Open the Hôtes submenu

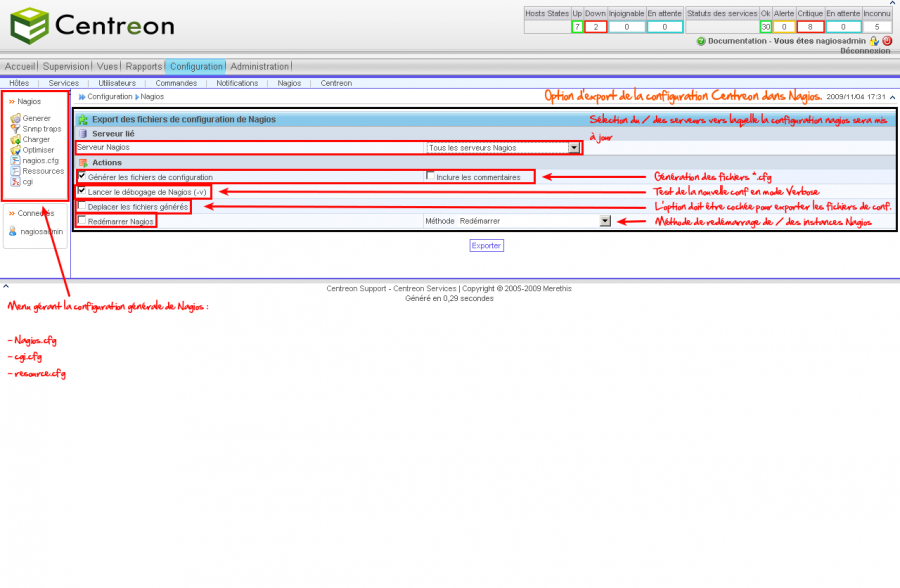19,83
